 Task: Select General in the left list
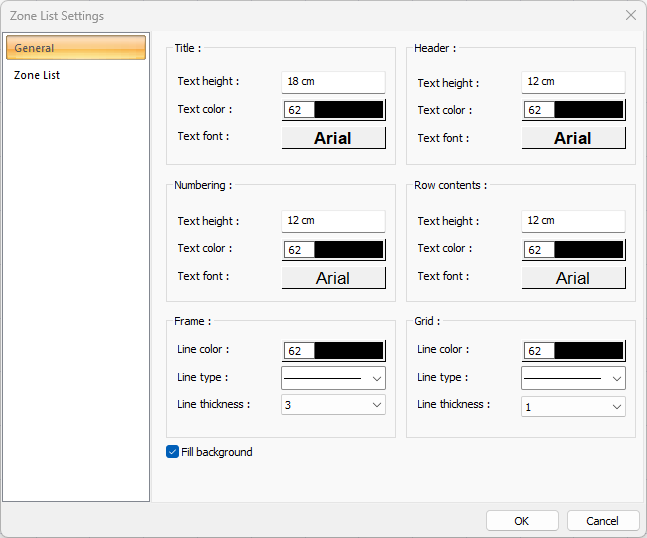[x=76, y=48]
